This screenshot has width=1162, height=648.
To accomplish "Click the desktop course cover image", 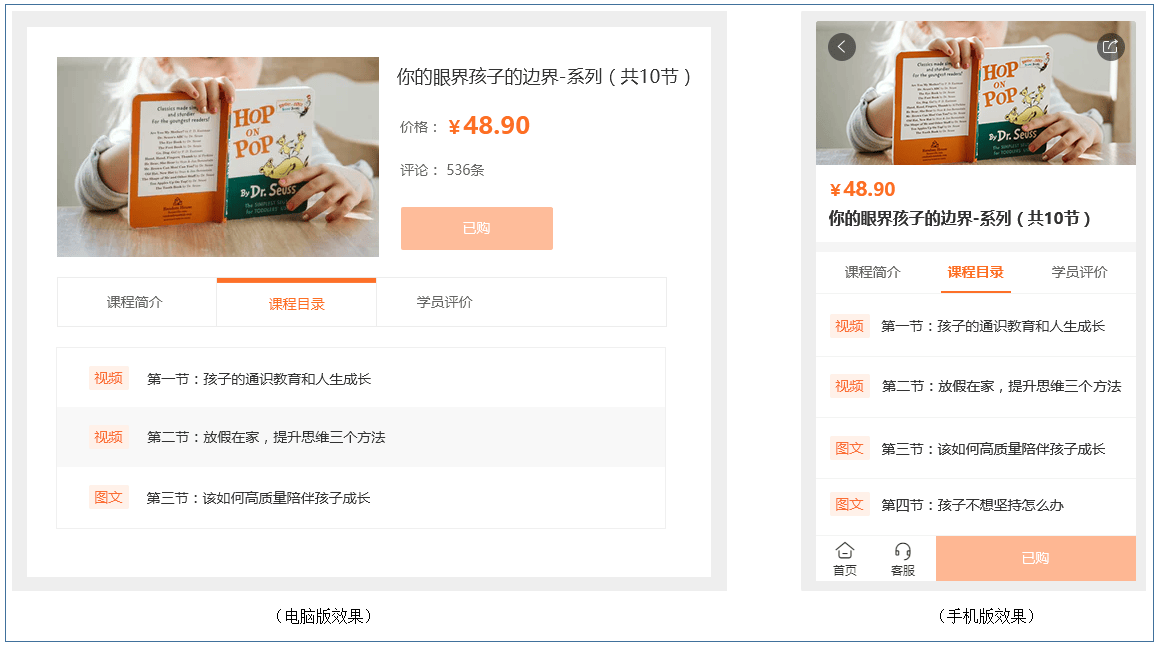I will click(x=217, y=157).
